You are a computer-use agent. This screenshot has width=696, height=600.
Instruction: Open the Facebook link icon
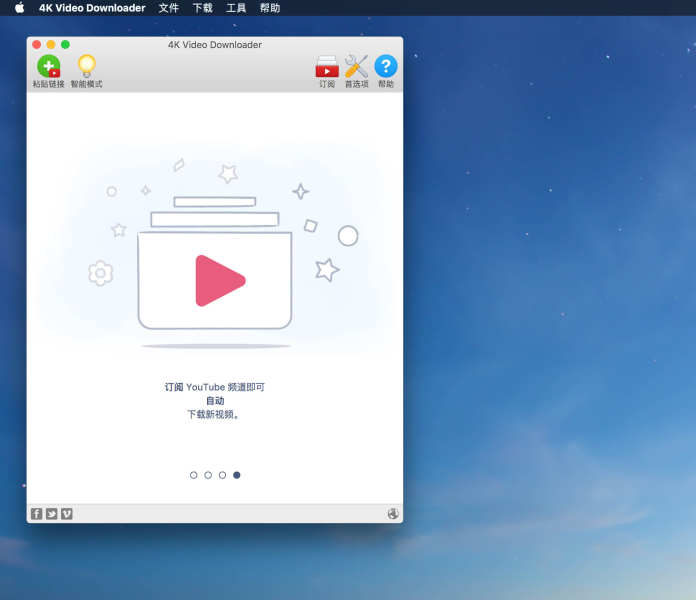[x=37, y=514]
